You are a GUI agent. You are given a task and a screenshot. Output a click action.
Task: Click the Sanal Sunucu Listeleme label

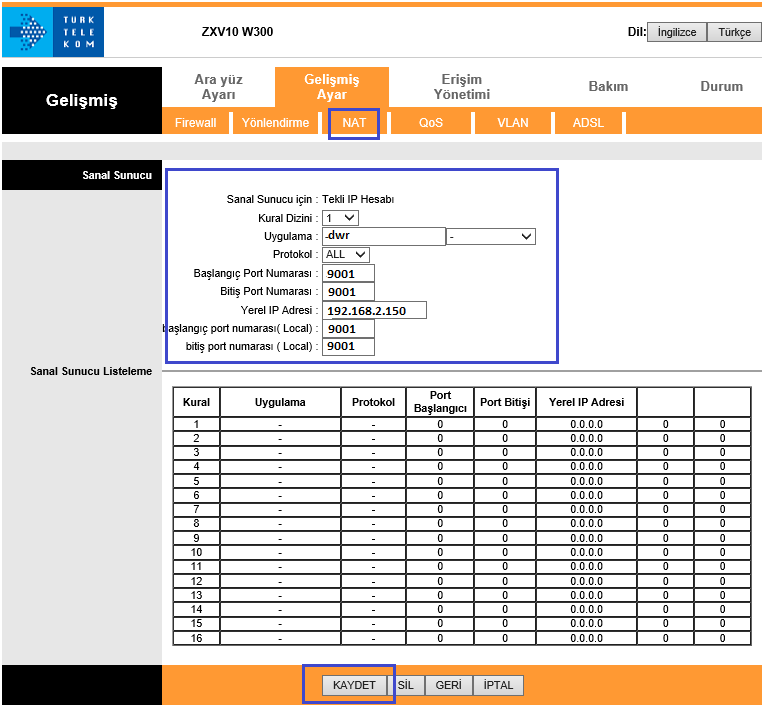tap(91, 371)
